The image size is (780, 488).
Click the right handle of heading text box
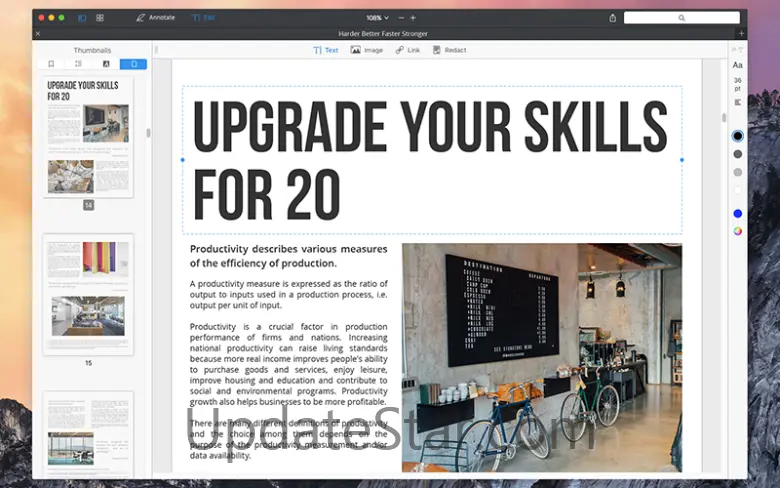[x=682, y=160]
